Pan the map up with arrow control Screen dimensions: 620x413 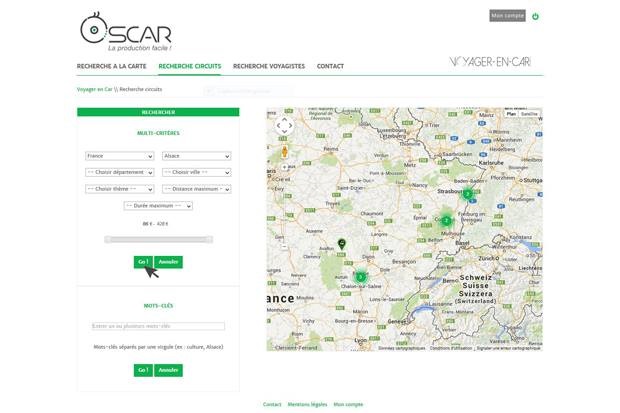284,119
